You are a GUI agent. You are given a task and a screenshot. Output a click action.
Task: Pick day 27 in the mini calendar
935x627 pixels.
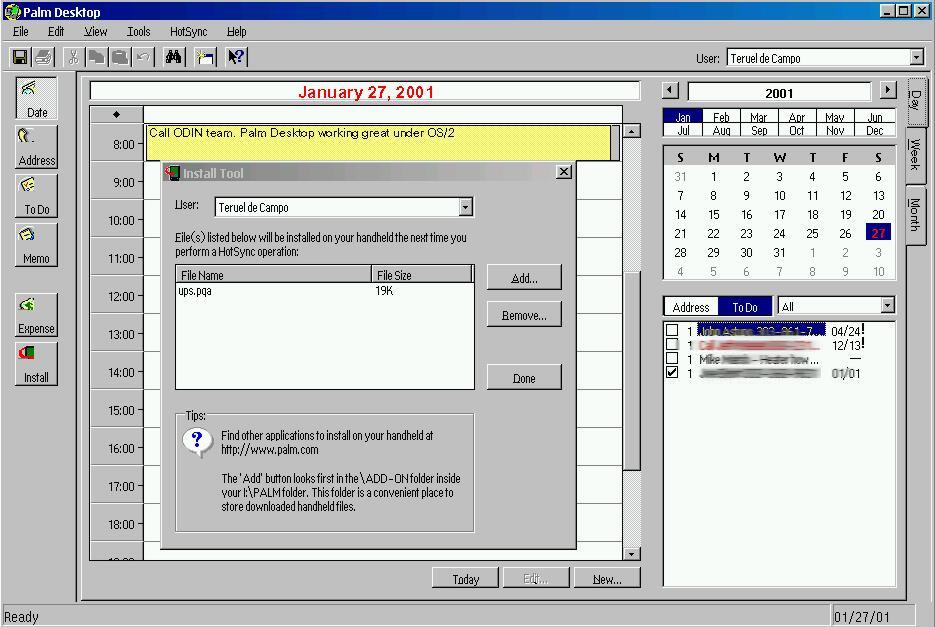coord(878,233)
